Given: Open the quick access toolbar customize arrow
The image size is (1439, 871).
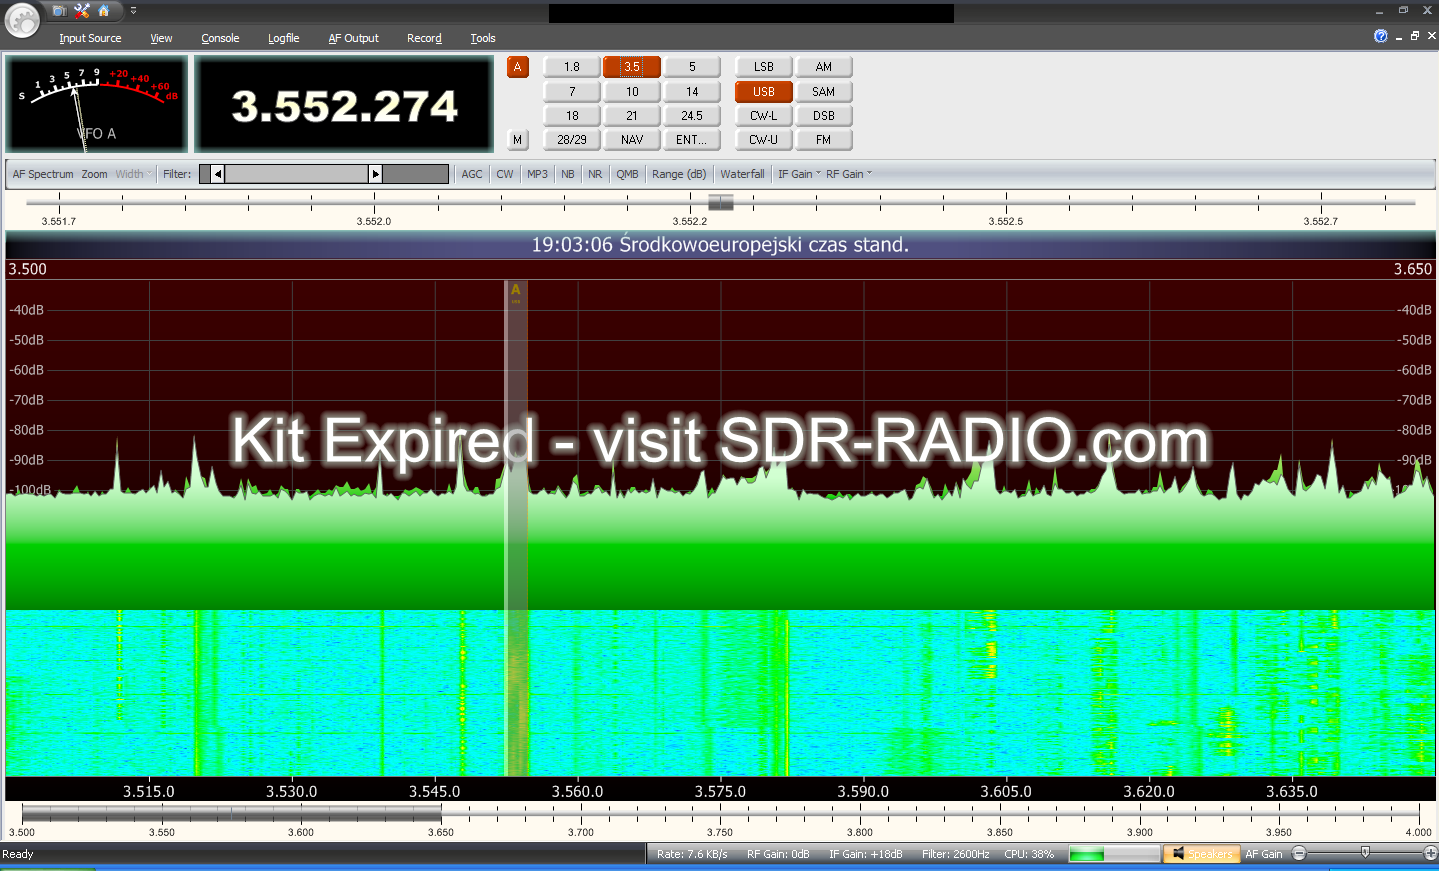Looking at the screenshot, I should 133,11.
